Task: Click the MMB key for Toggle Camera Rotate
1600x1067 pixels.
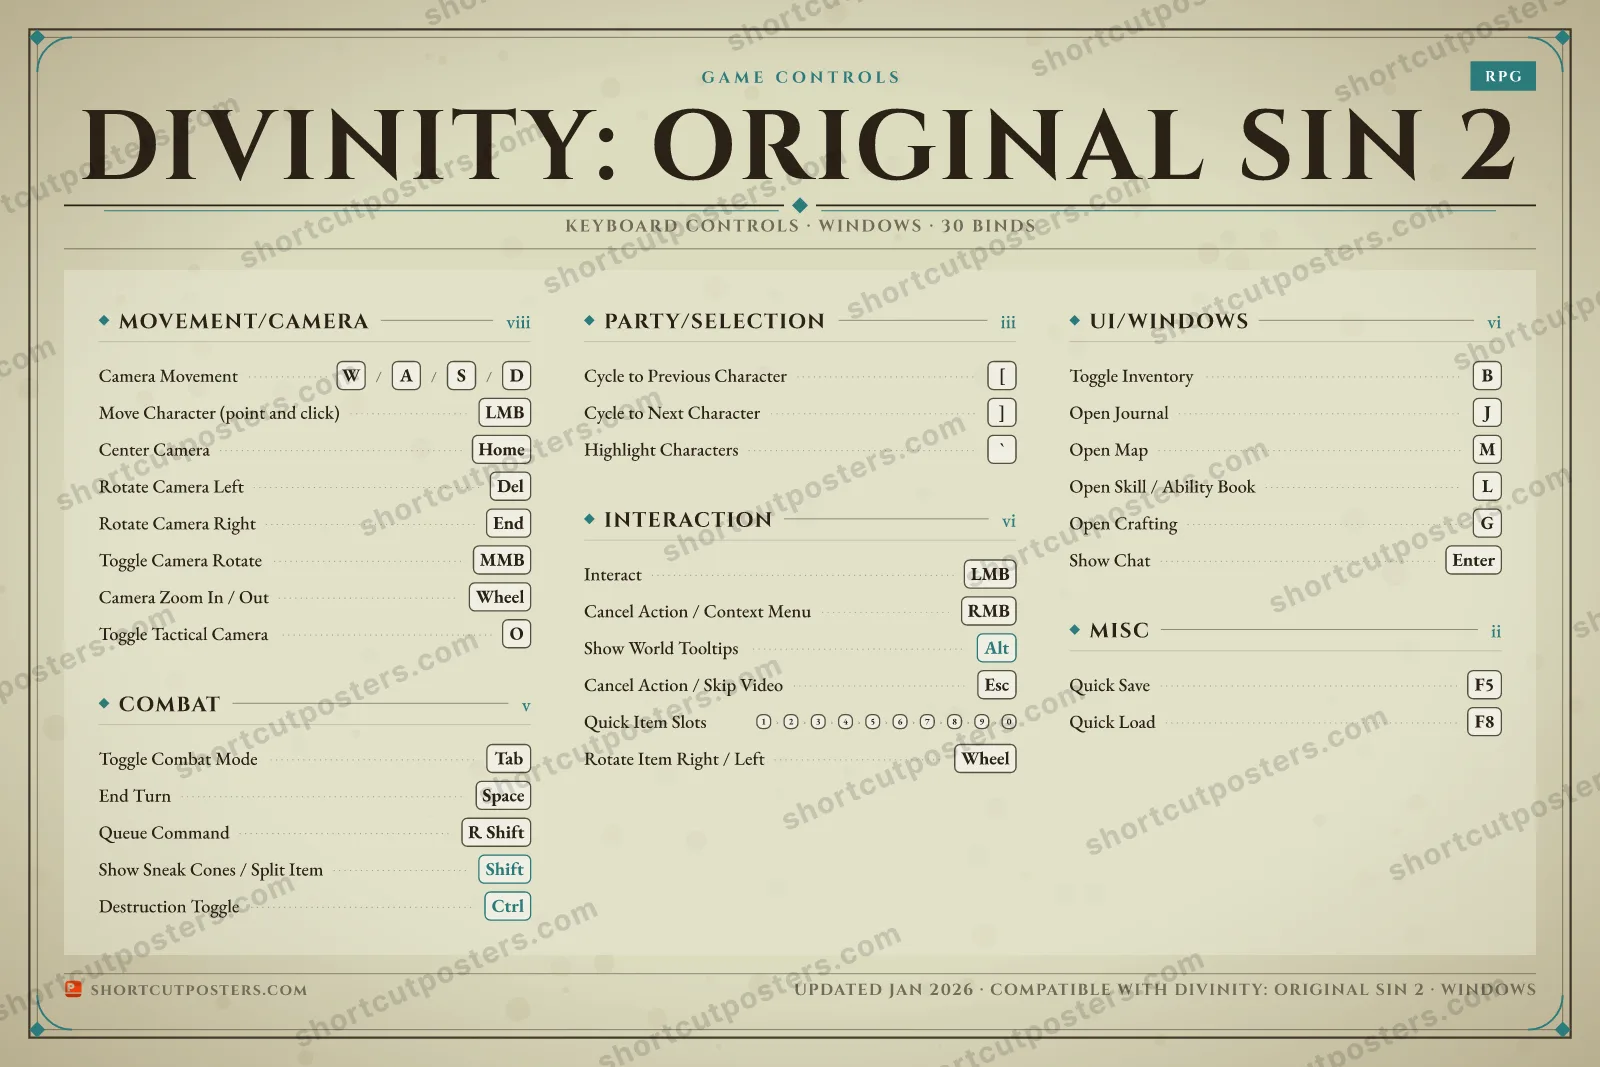Action: [502, 560]
